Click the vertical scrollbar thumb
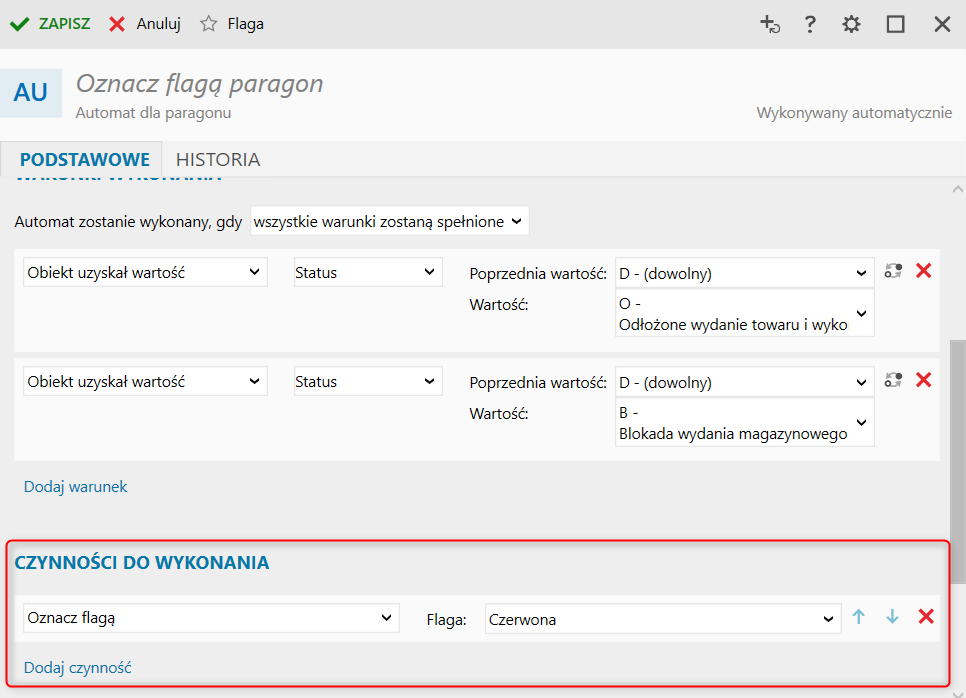Screen dimensions: 966x698 tap(957, 461)
